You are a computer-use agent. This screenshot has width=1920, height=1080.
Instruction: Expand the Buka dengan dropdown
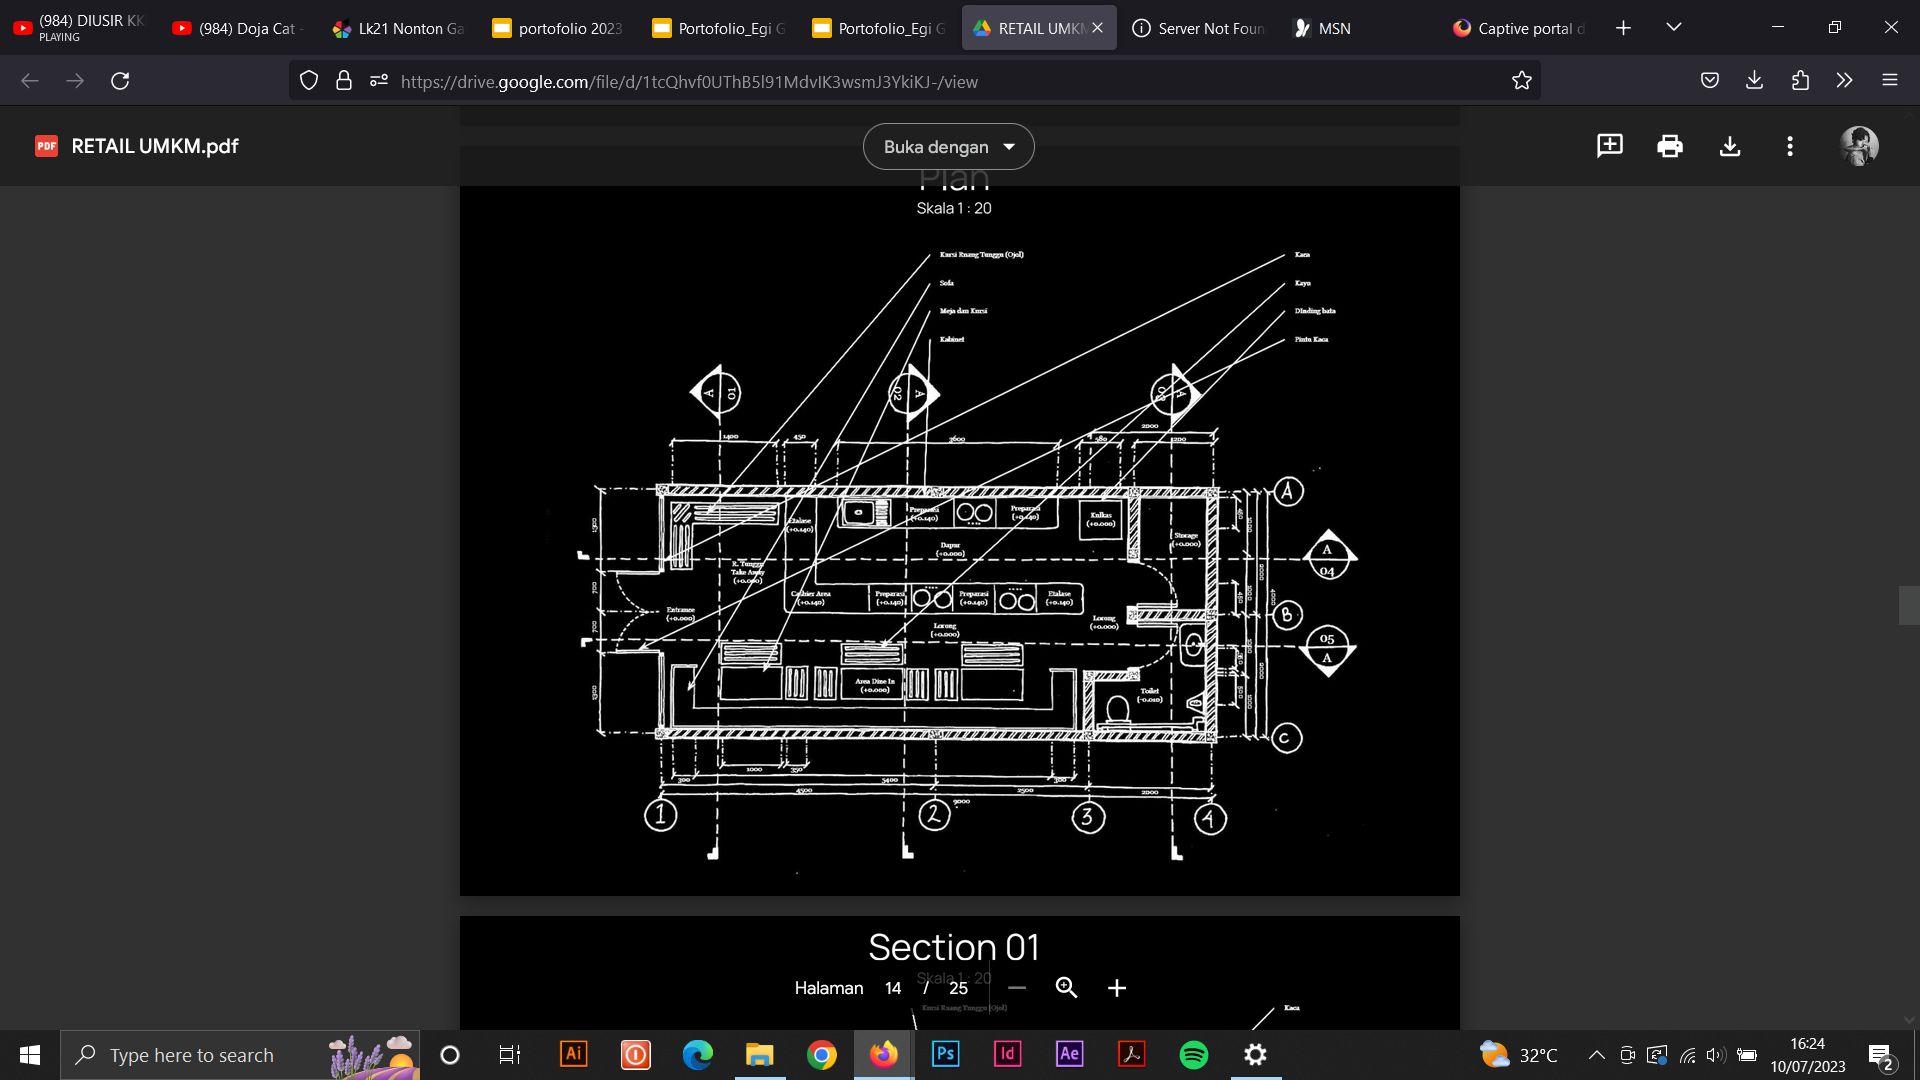coord(948,147)
